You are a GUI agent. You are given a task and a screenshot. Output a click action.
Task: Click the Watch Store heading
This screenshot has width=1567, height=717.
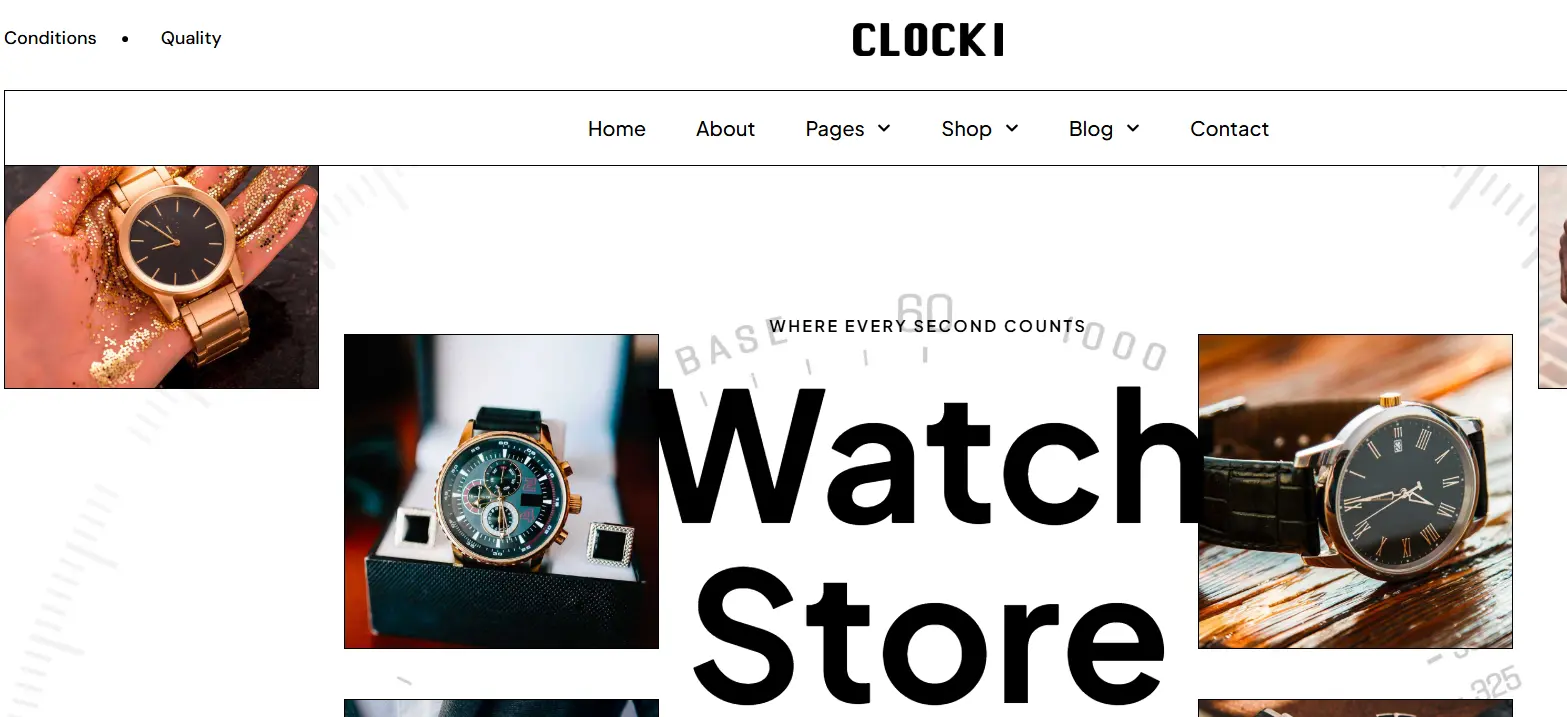click(x=928, y=545)
